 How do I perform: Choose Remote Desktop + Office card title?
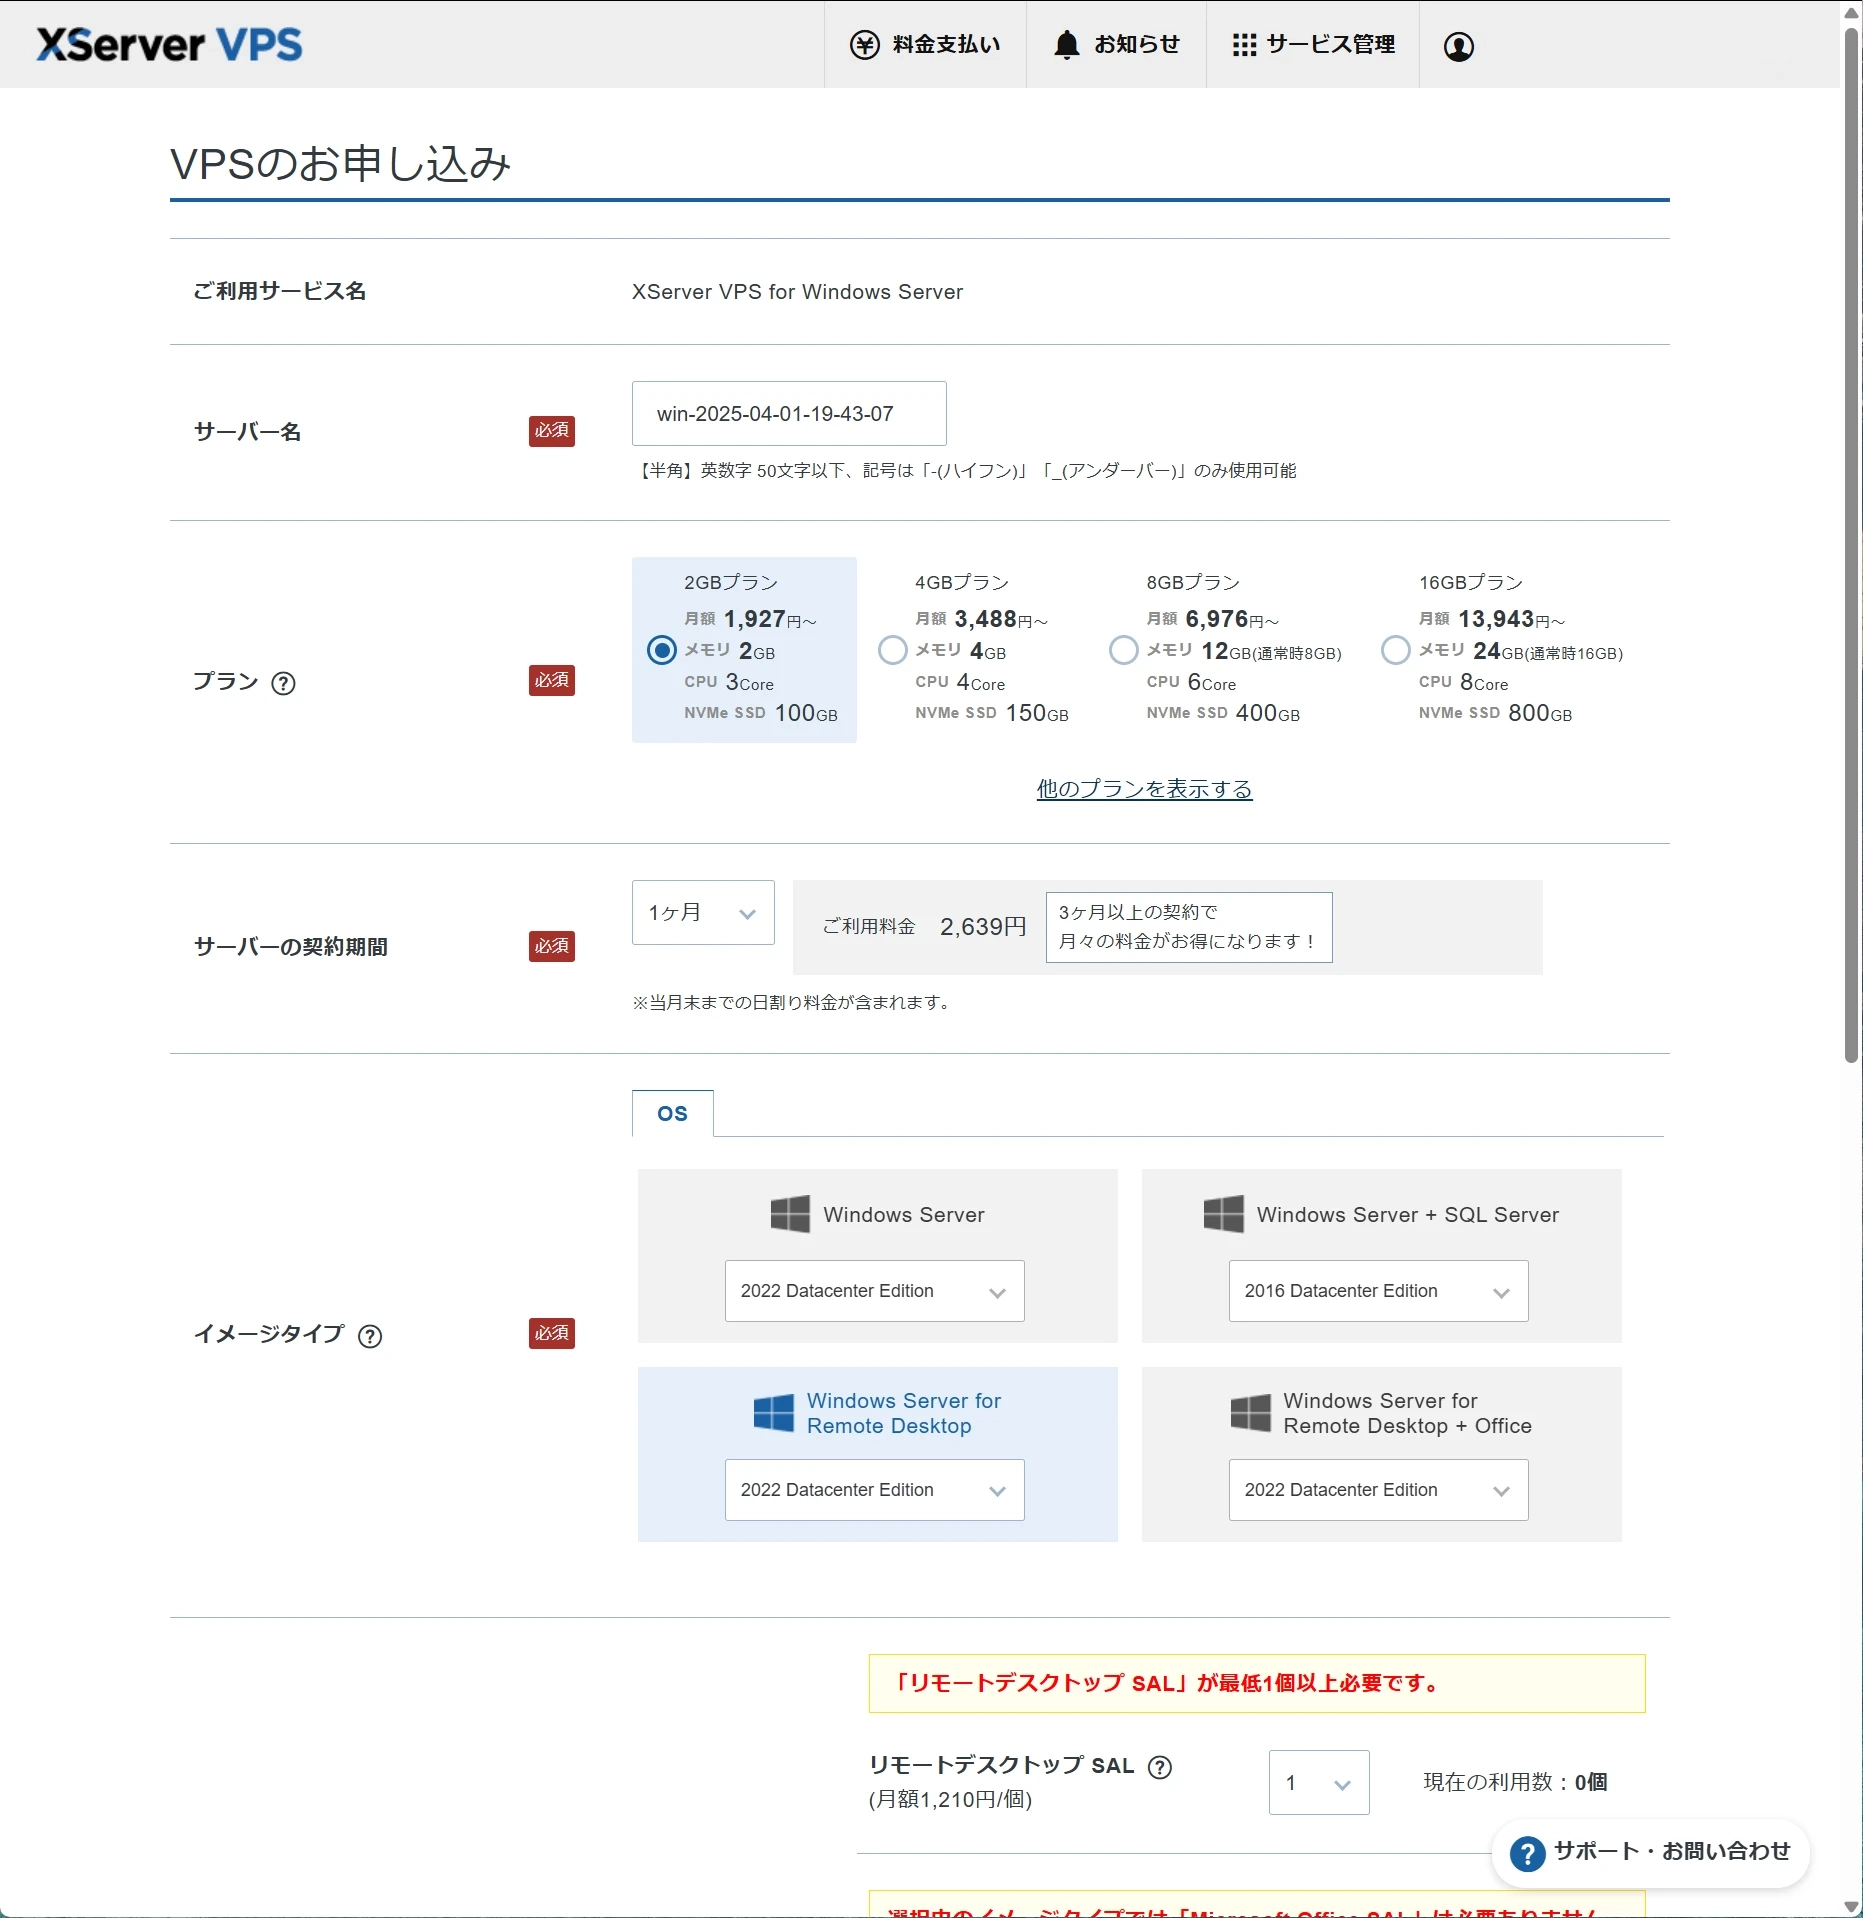1407,1413
